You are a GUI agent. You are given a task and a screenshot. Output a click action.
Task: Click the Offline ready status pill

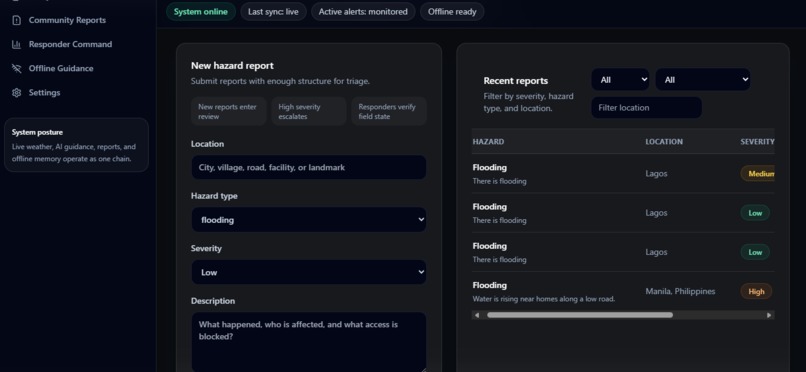(x=452, y=12)
